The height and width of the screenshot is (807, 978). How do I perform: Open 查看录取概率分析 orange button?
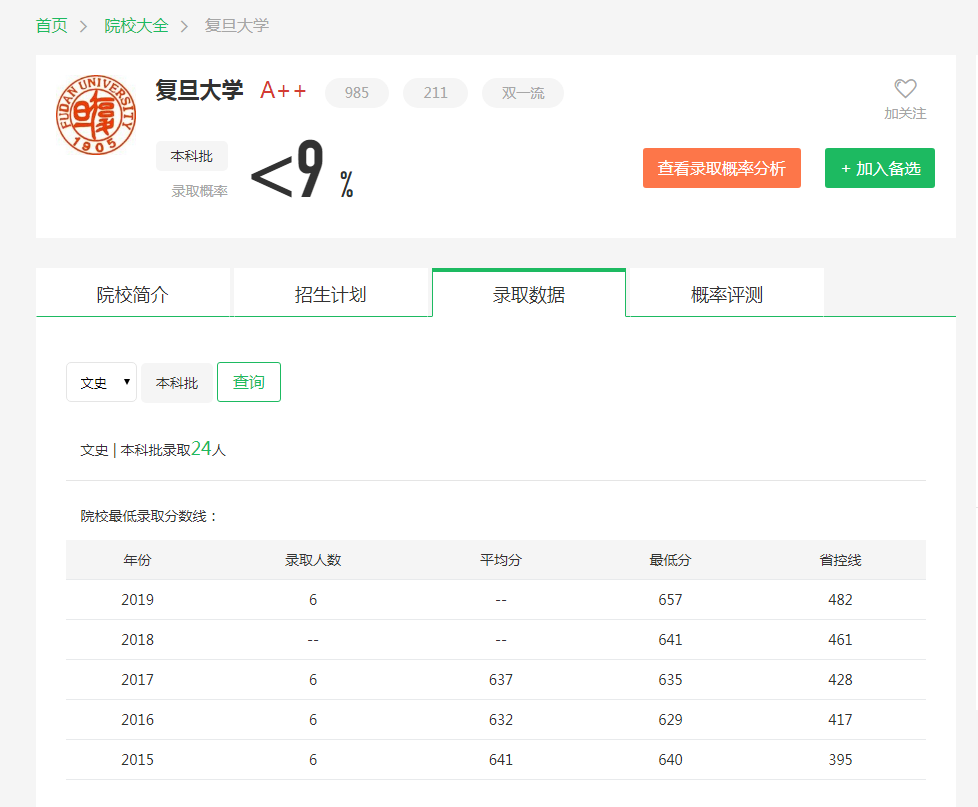[722, 168]
